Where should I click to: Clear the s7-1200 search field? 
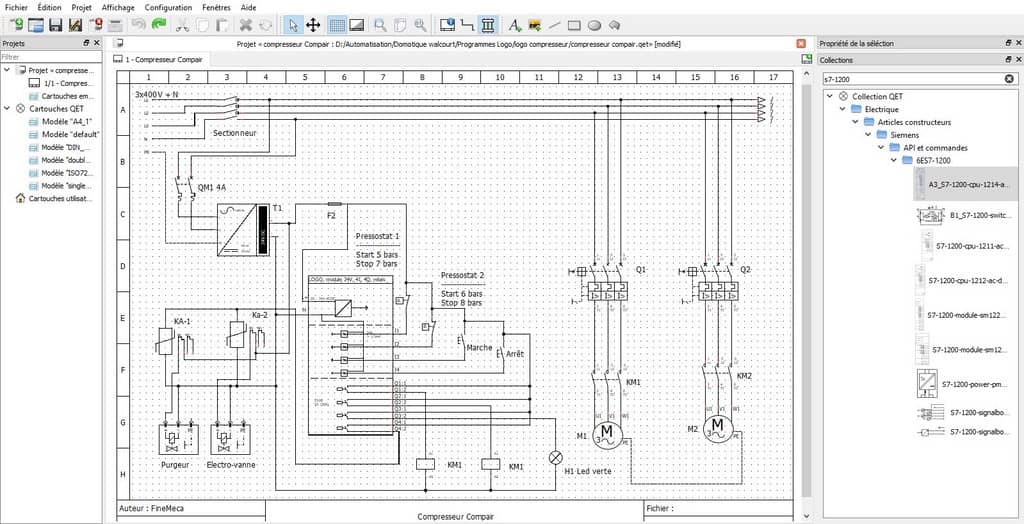[1009, 78]
